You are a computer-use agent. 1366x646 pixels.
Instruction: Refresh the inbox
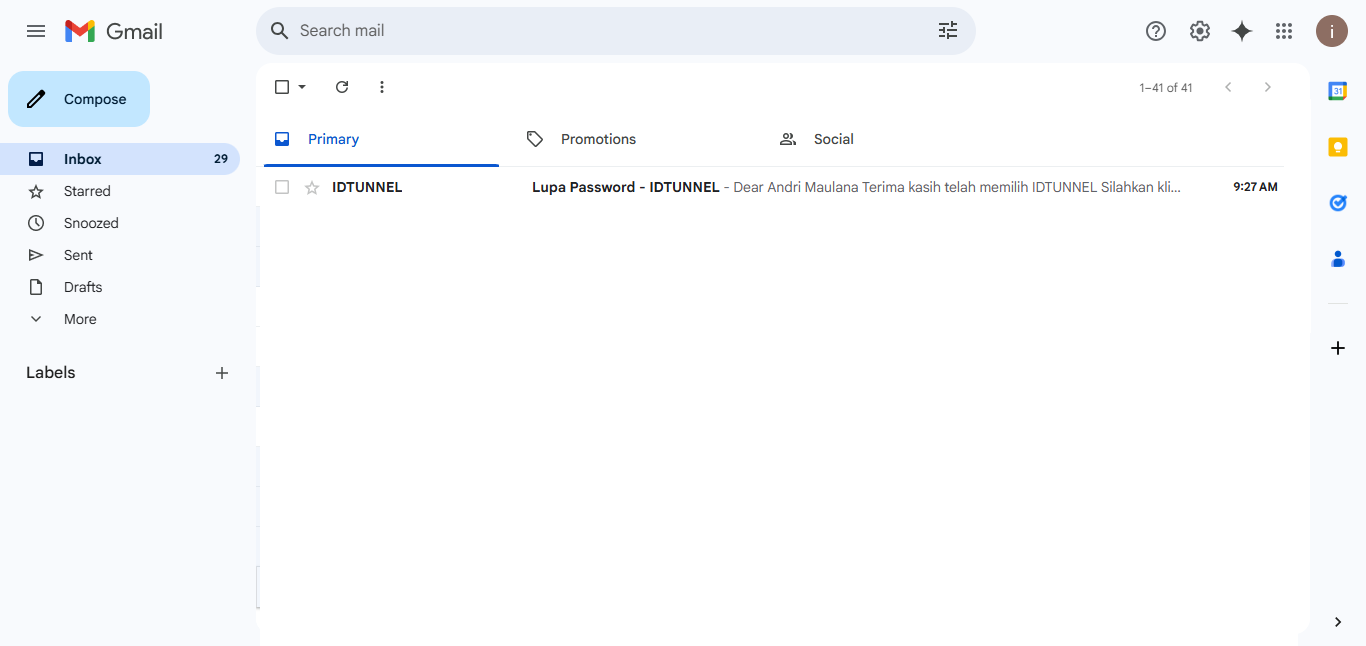point(342,87)
